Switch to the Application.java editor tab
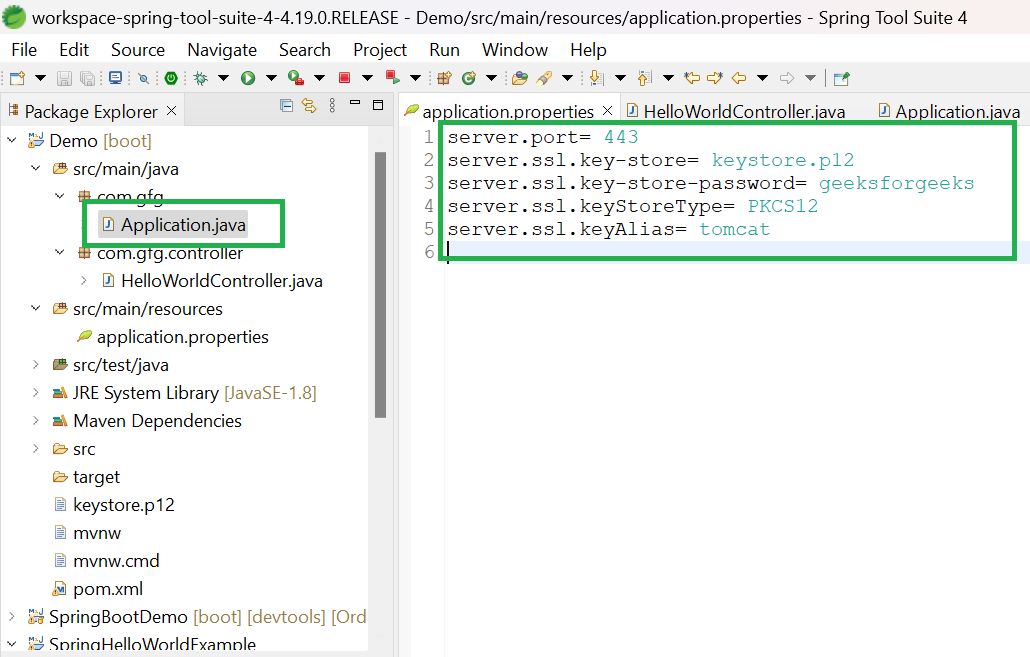The width and height of the screenshot is (1030, 657). (x=949, y=112)
